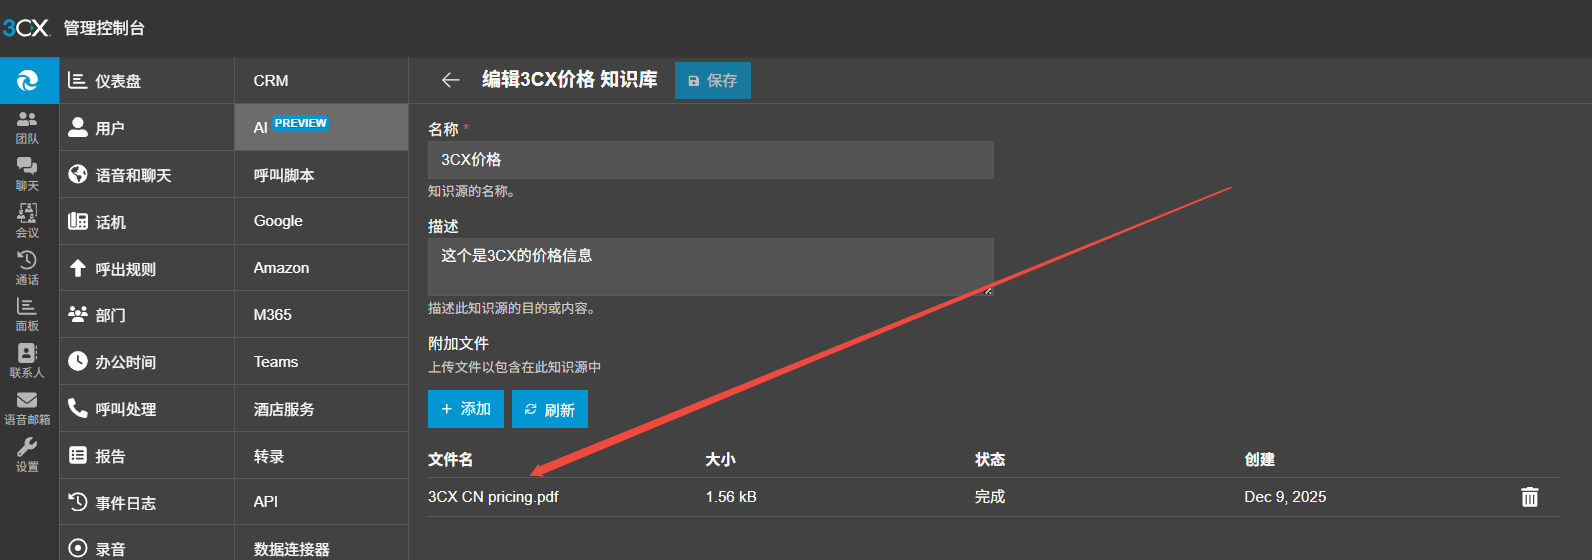Screen dimensions: 1592x560
Task: Click 刷新 to refresh file list
Action: 550,409
